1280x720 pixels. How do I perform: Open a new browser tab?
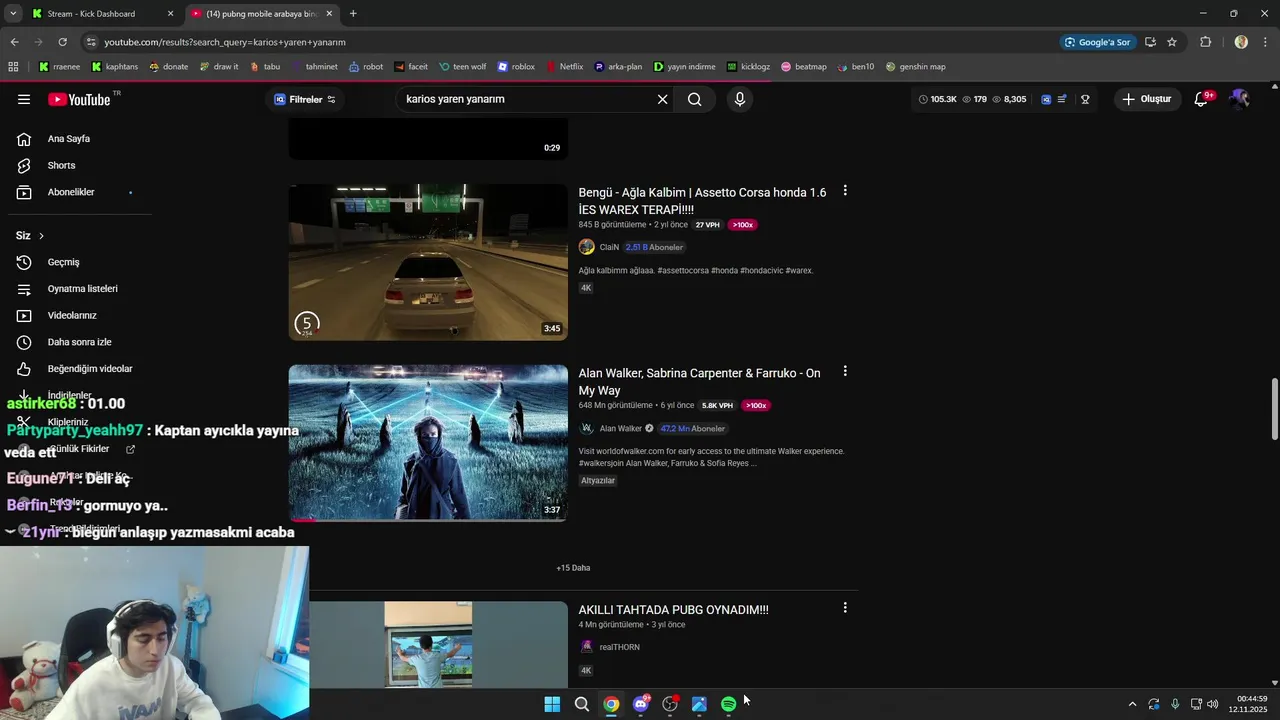(353, 14)
